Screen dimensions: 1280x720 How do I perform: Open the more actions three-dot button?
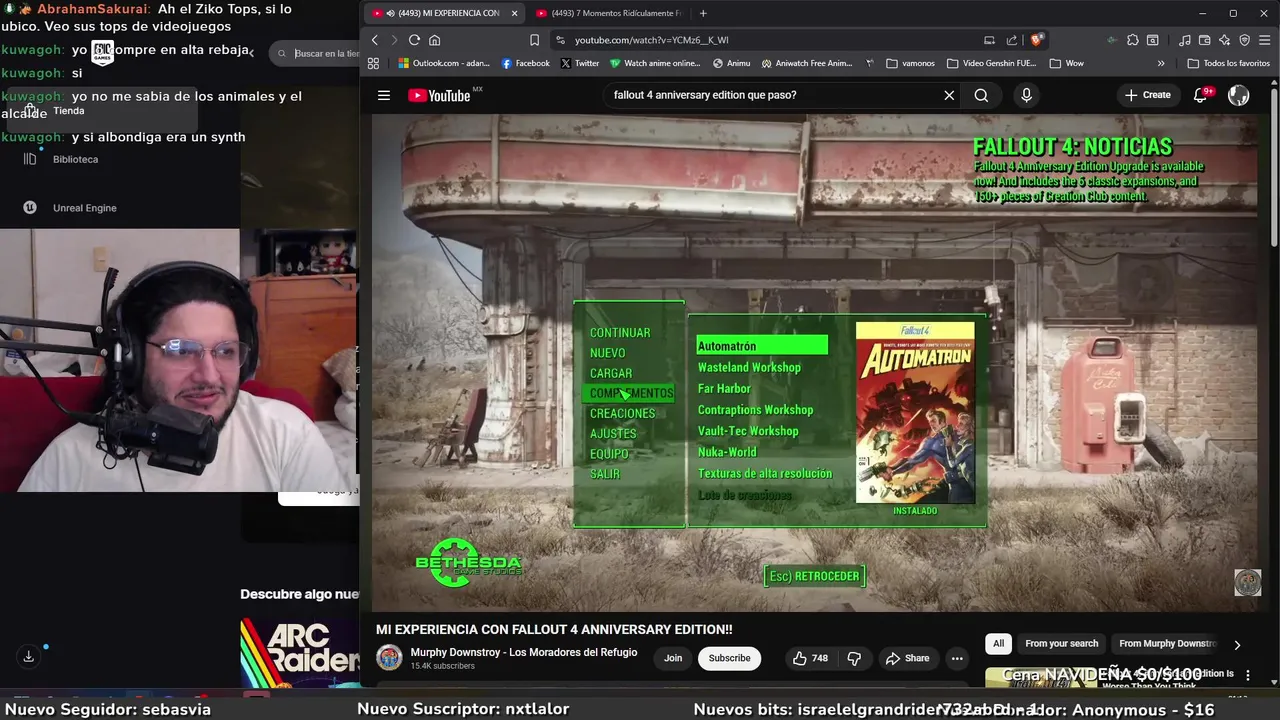pos(957,658)
